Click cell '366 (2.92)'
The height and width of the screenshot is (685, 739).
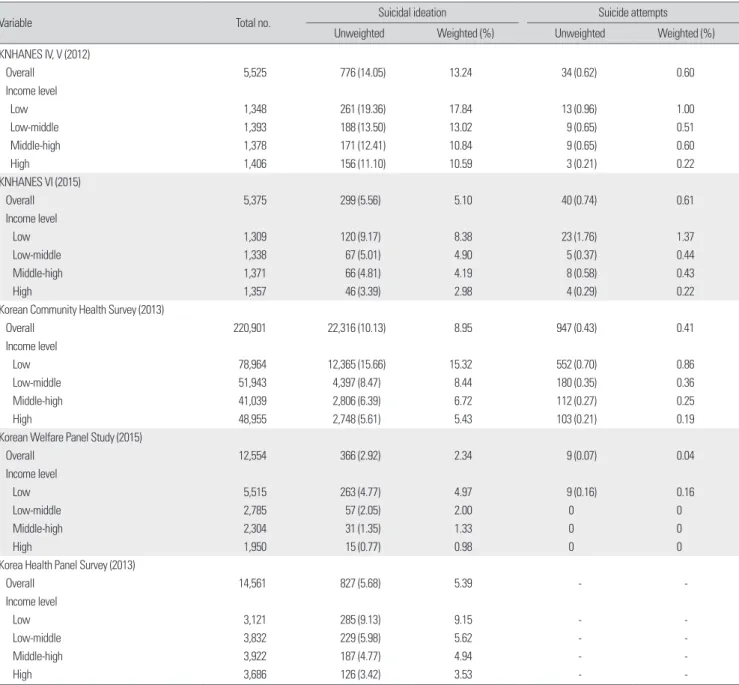(360, 456)
